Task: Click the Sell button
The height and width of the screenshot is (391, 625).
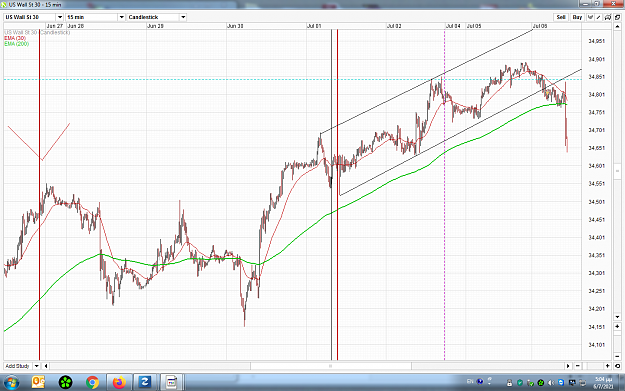Action: click(561, 17)
